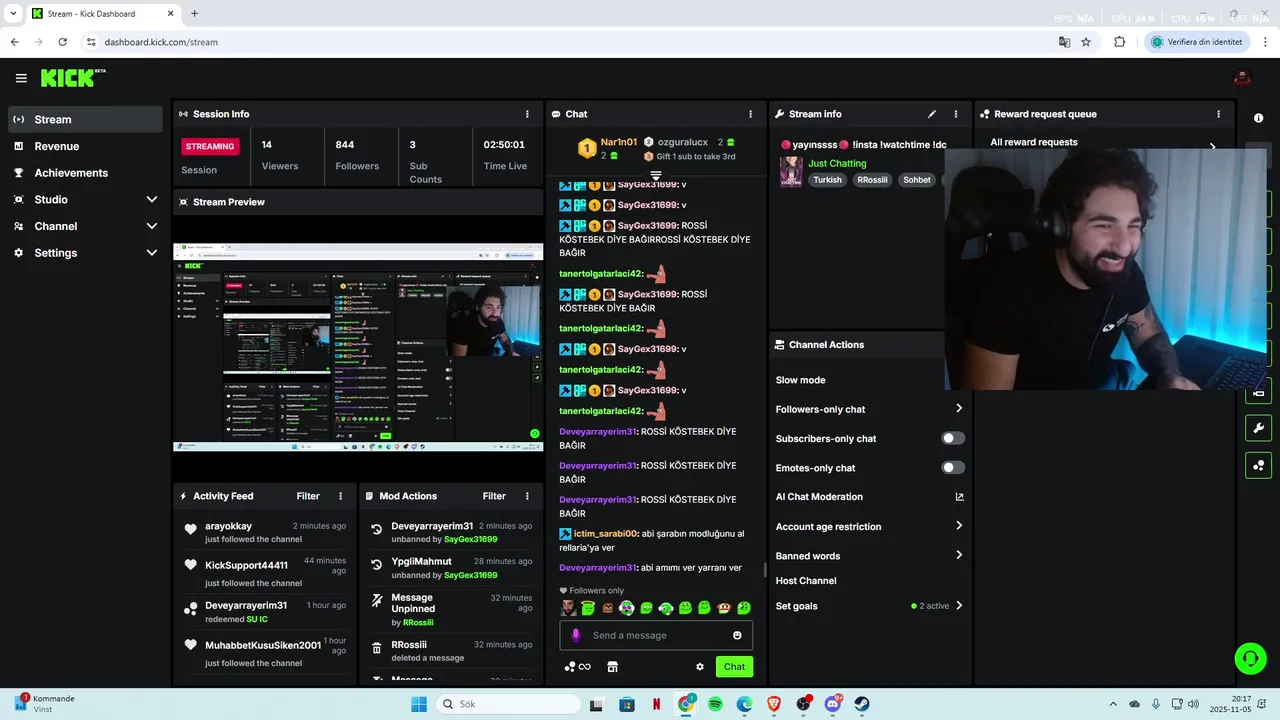Click the Just Chatting category link
This screenshot has width=1280, height=720.
837,163
